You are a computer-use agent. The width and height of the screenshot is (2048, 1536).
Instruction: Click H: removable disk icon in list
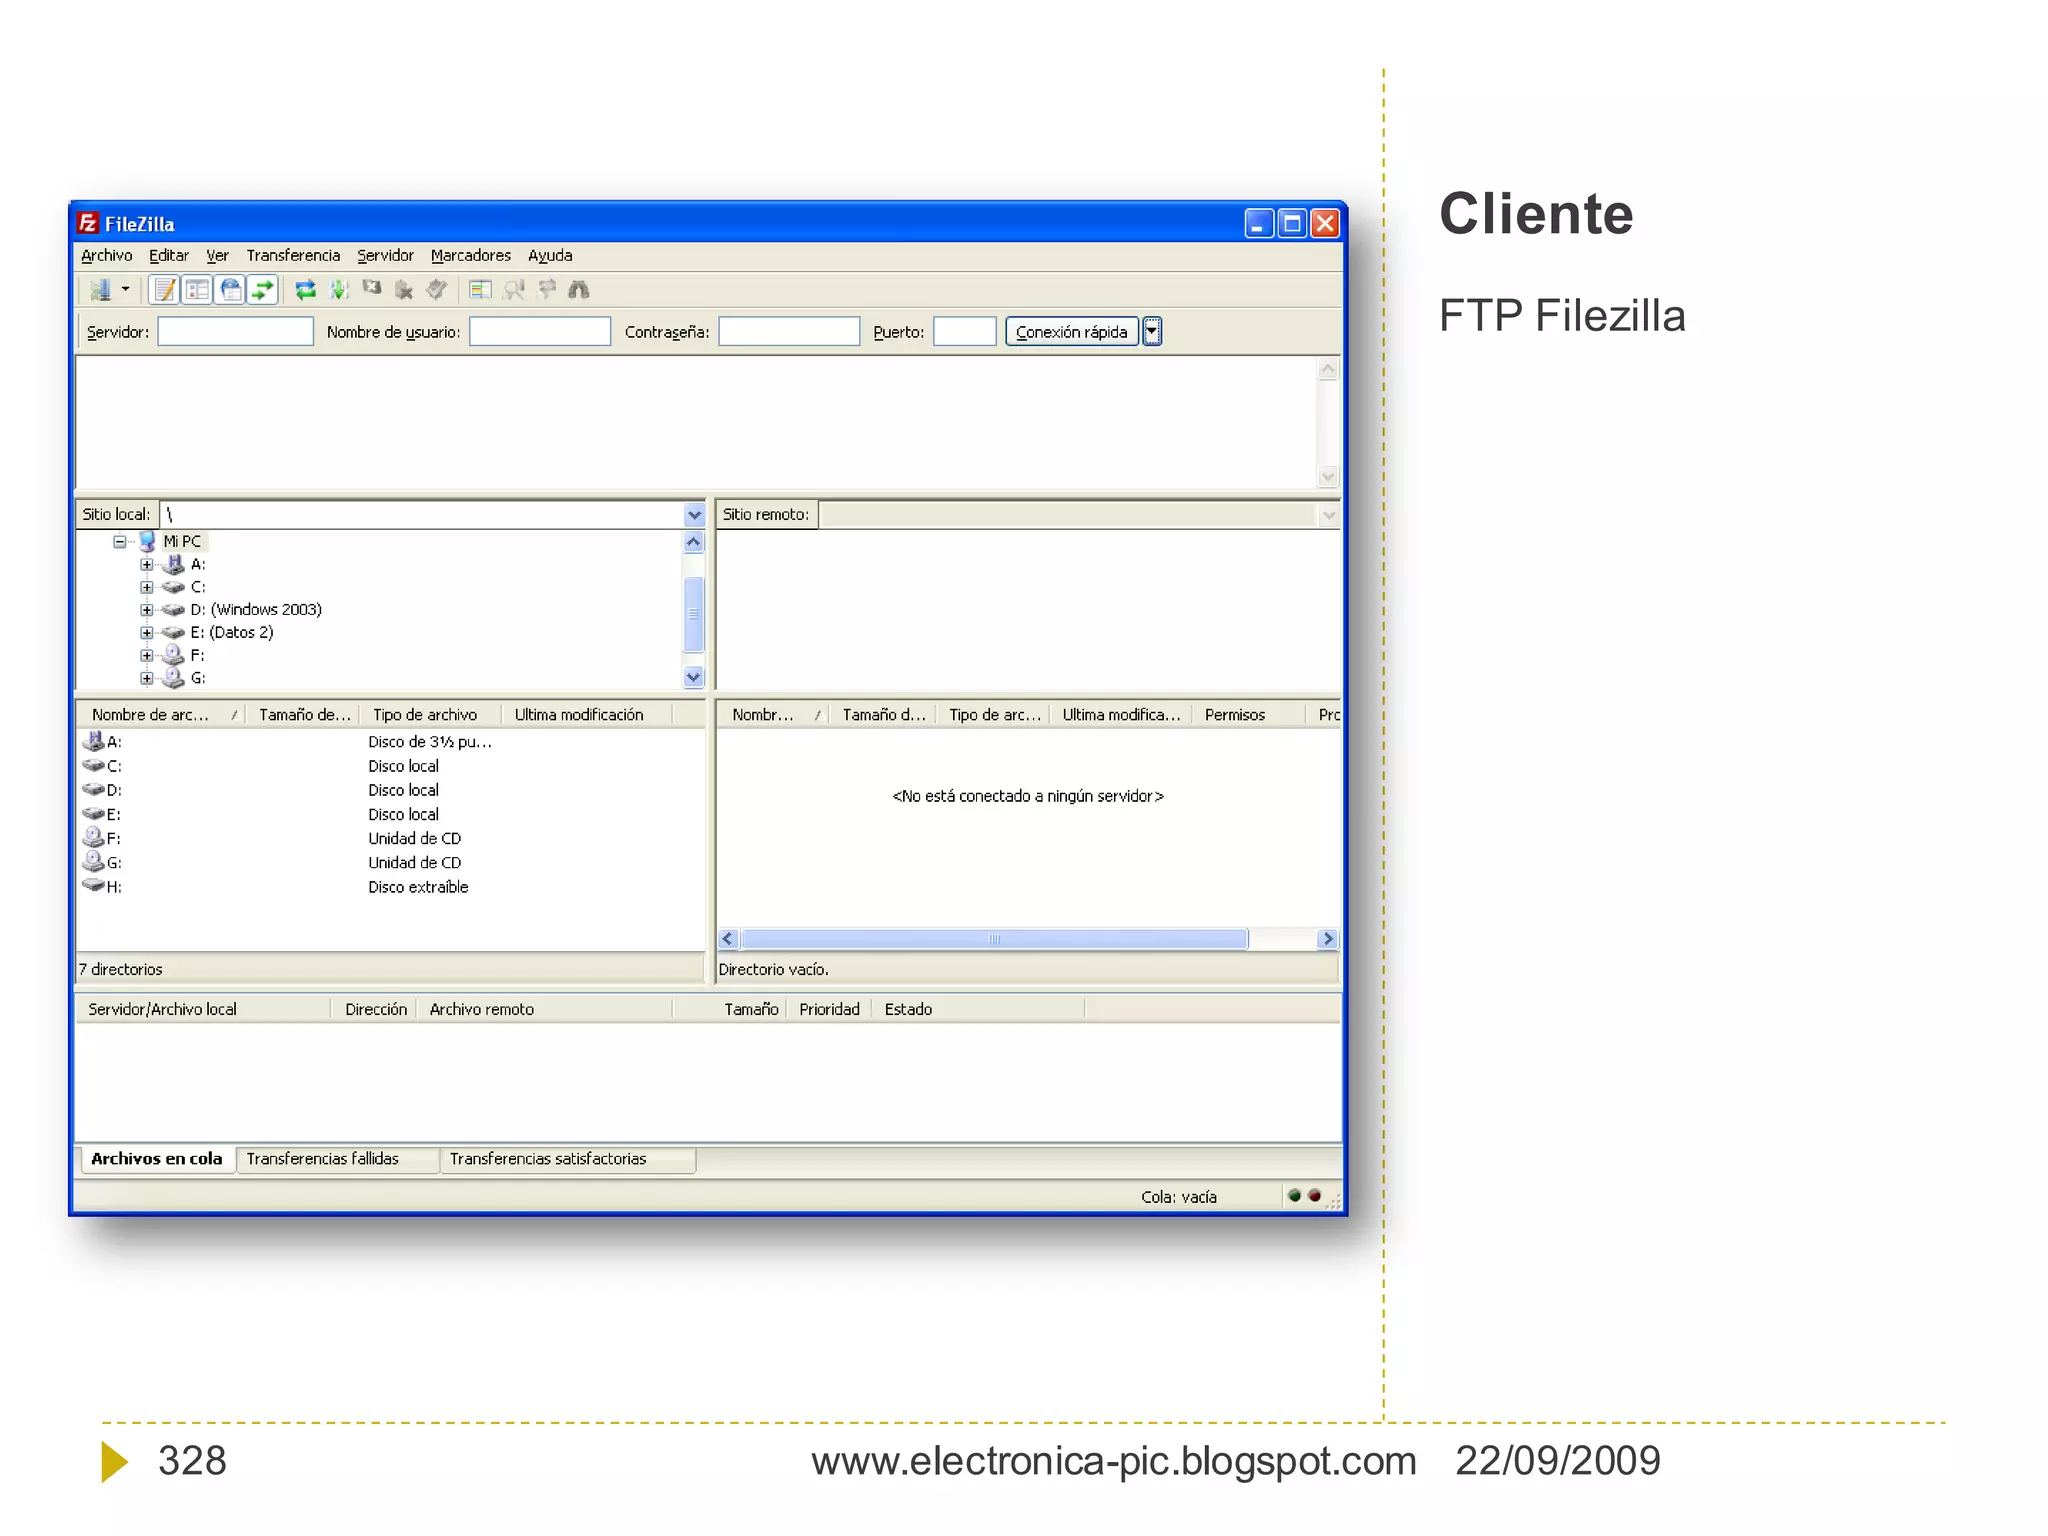[93, 886]
